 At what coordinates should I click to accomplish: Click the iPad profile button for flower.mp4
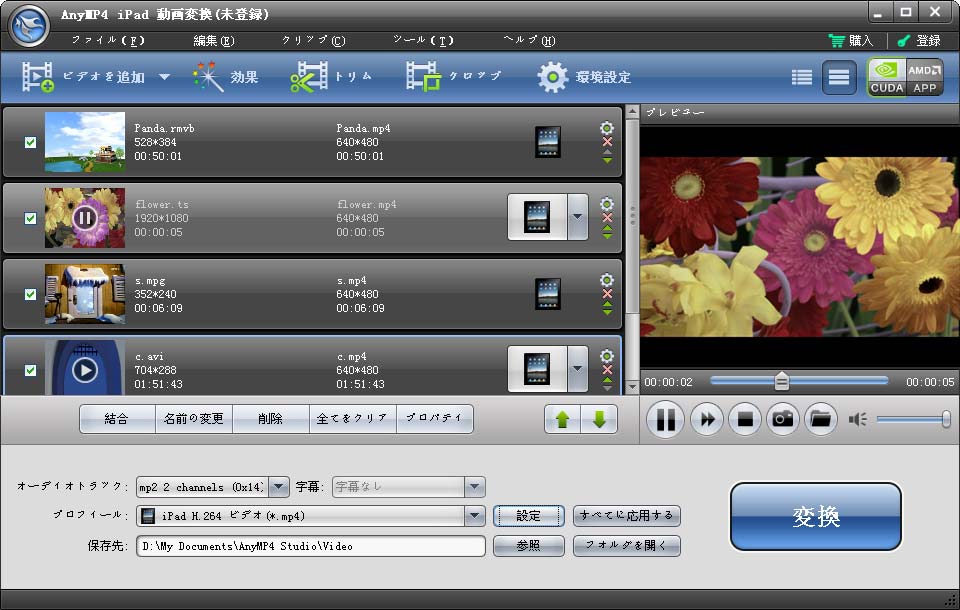(537, 217)
